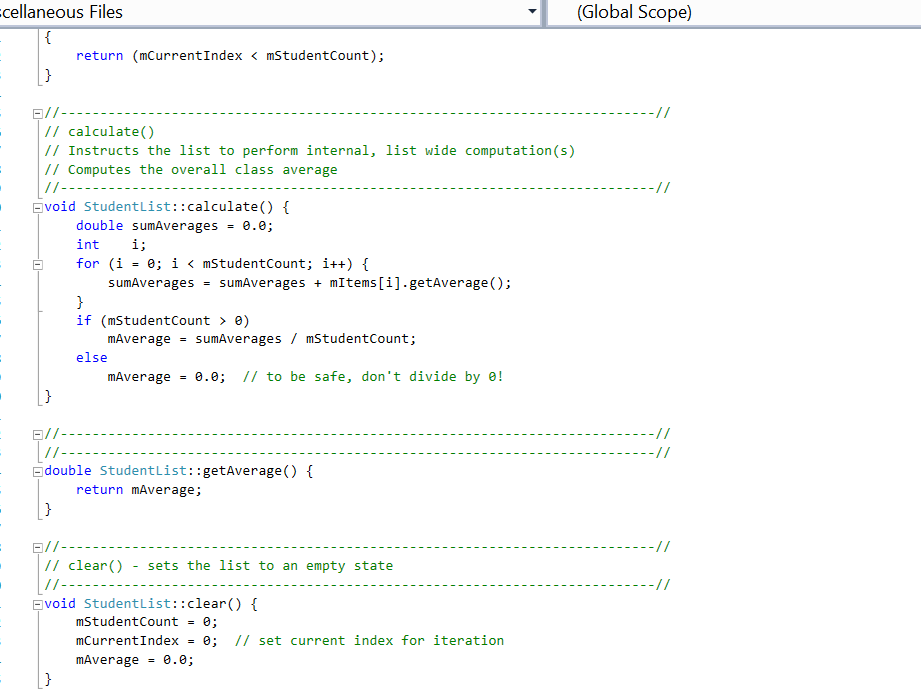Image resolution: width=921 pixels, height=693 pixels.
Task: Click the '// calculate()' comment
Action: [x=99, y=132]
